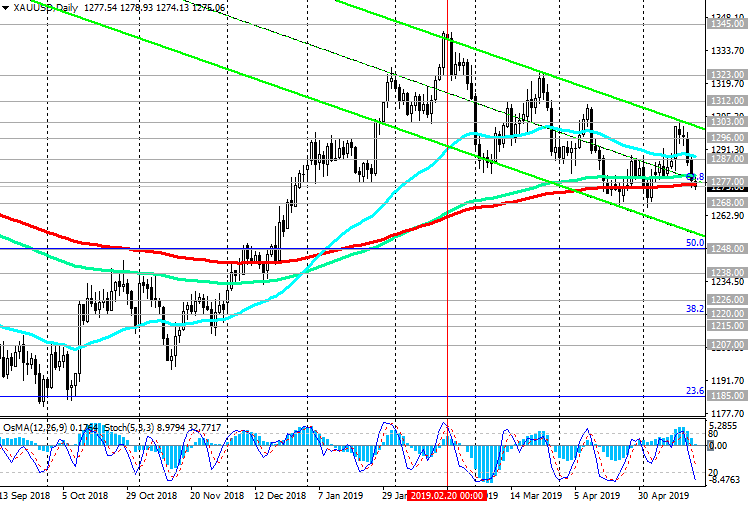The height and width of the screenshot is (506, 749).
Task: Click the 1319.70 price scale value
Action: tap(727, 84)
